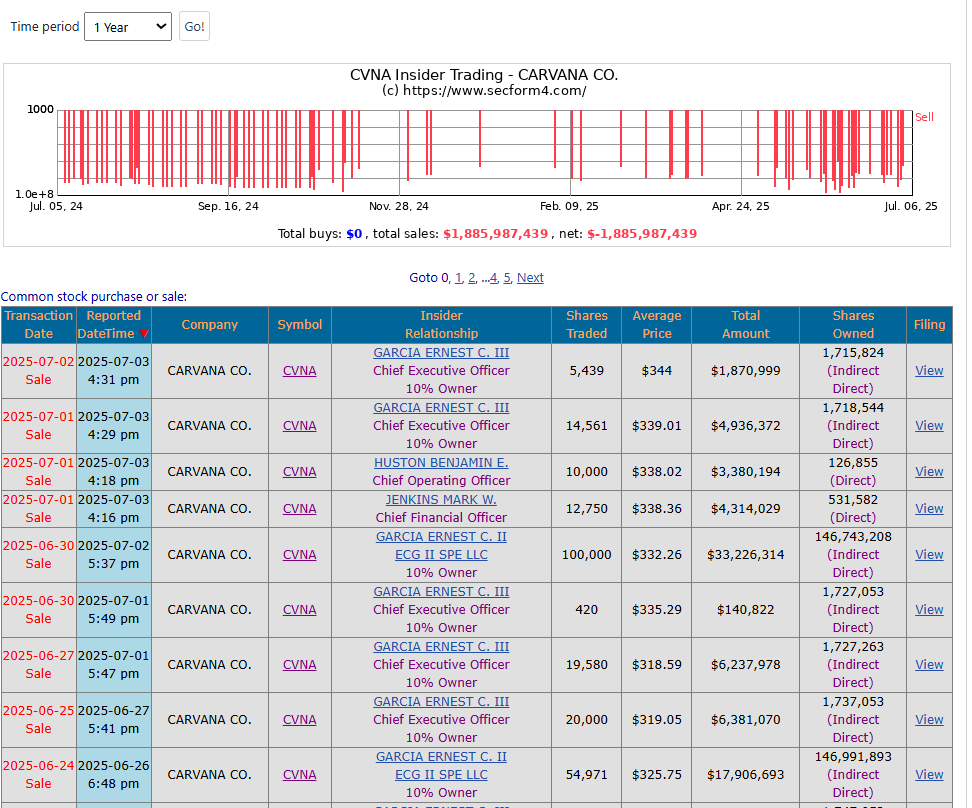
Task: Click the Company column header
Action: [210, 324]
